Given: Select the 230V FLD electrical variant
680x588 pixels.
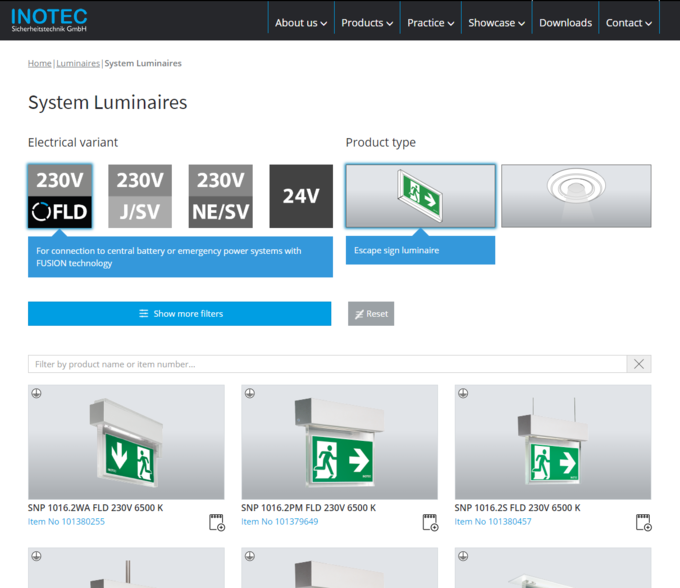Looking at the screenshot, I should (60, 196).
